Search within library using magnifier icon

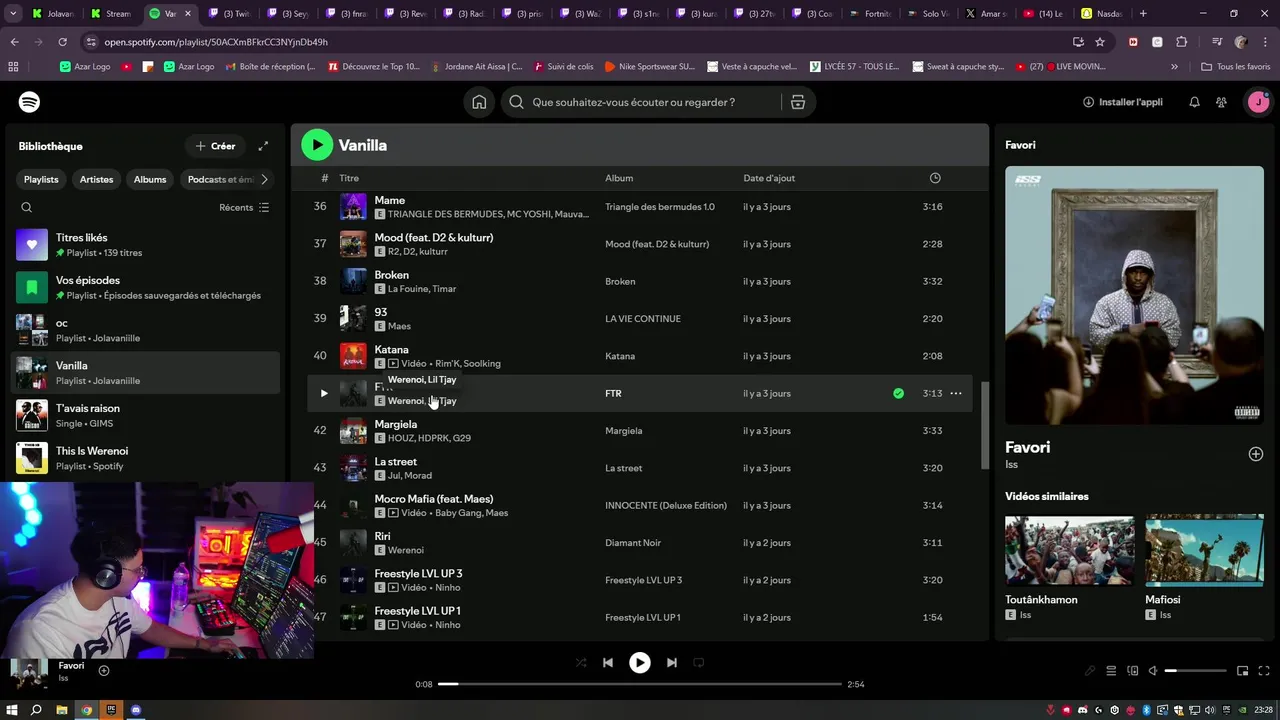pos(27,207)
